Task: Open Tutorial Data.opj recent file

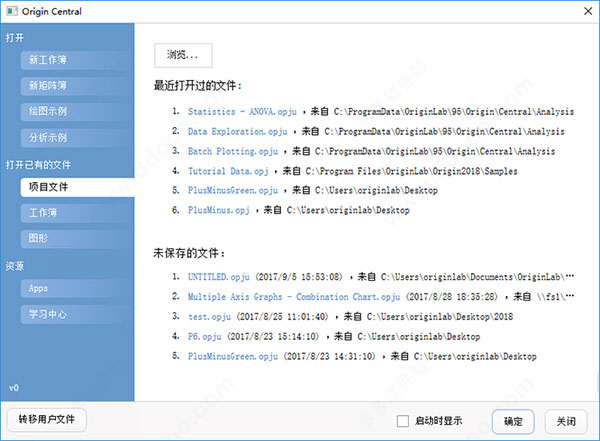Action: point(228,171)
